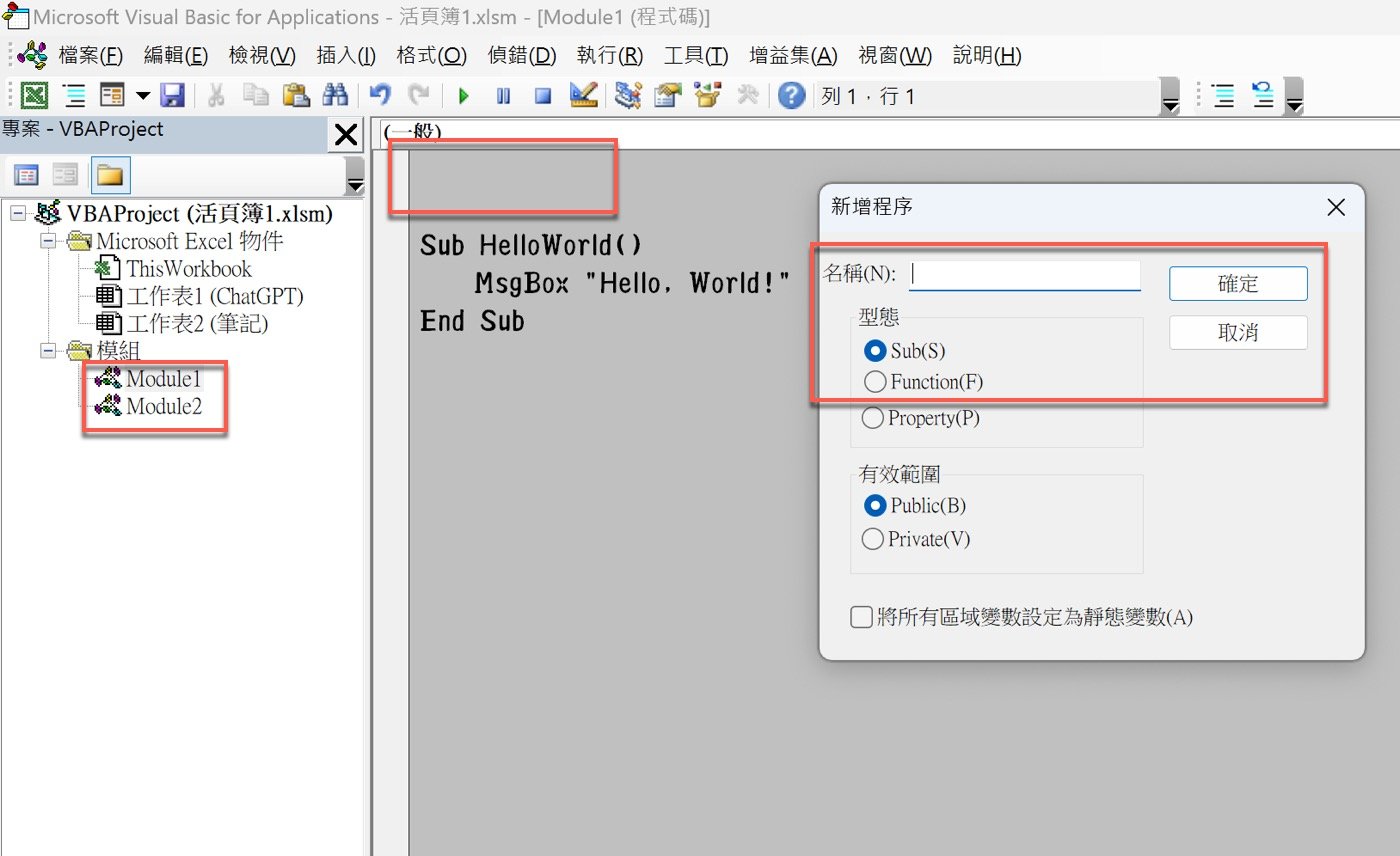Image resolution: width=1400 pixels, height=856 pixels.
Task: Click the Find binoculars icon
Action: (x=334, y=96)
